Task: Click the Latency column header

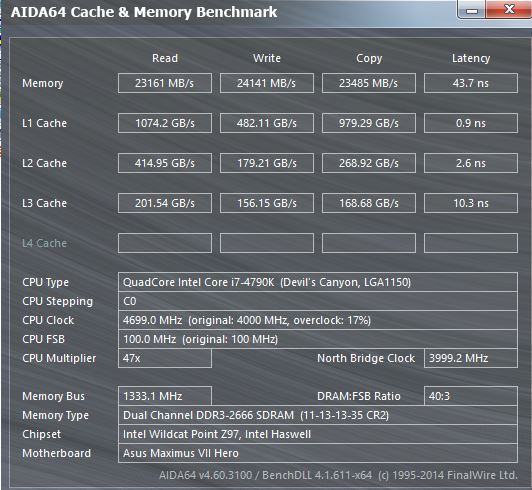Action: click(471, 58)
